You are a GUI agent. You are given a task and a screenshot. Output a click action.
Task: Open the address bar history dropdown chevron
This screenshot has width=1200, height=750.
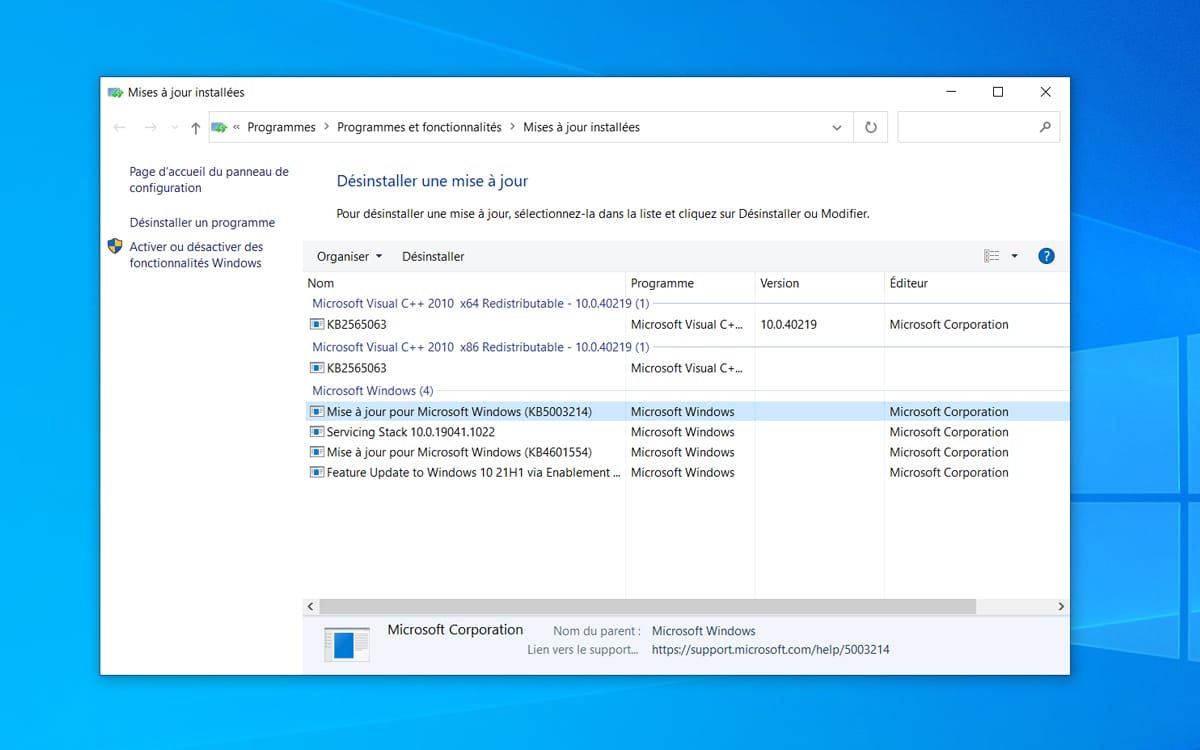tap(837, 127)
